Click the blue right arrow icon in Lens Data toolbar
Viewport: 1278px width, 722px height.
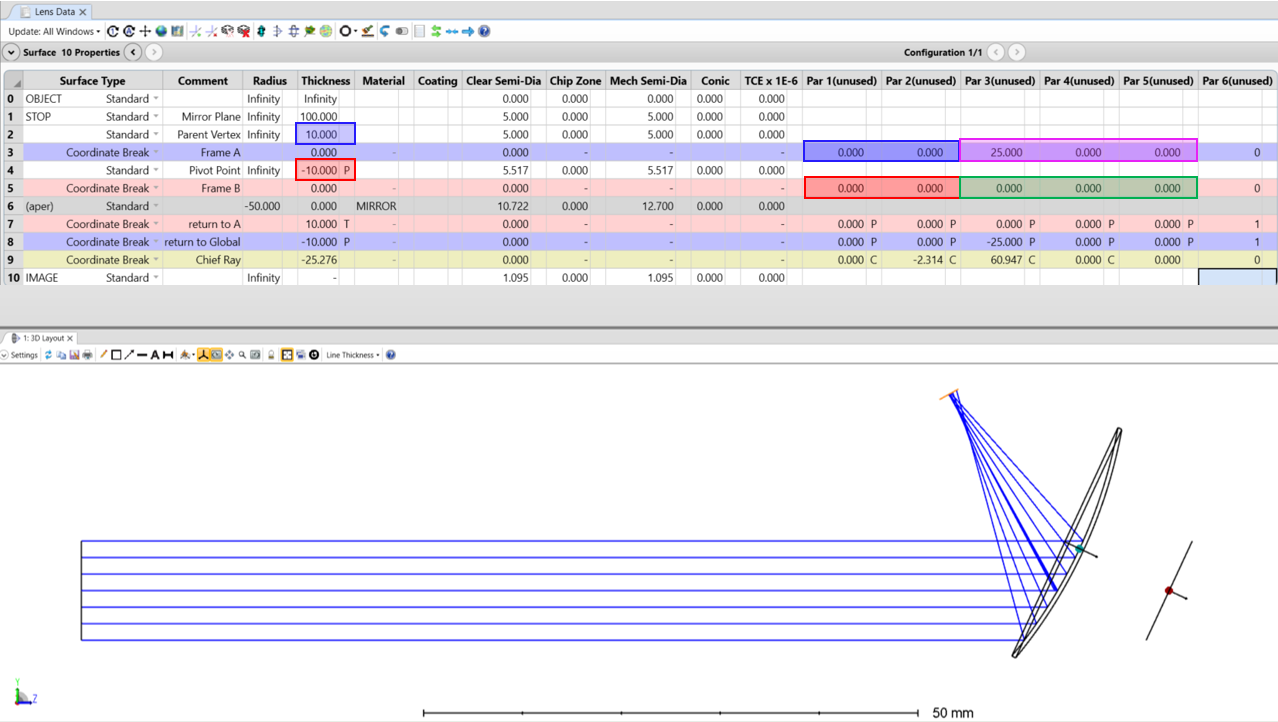coord(468,31)
